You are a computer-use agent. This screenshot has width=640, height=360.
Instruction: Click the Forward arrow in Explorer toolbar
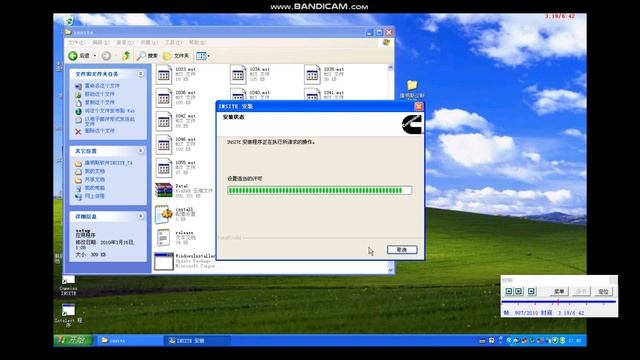(x=106, y=56)
